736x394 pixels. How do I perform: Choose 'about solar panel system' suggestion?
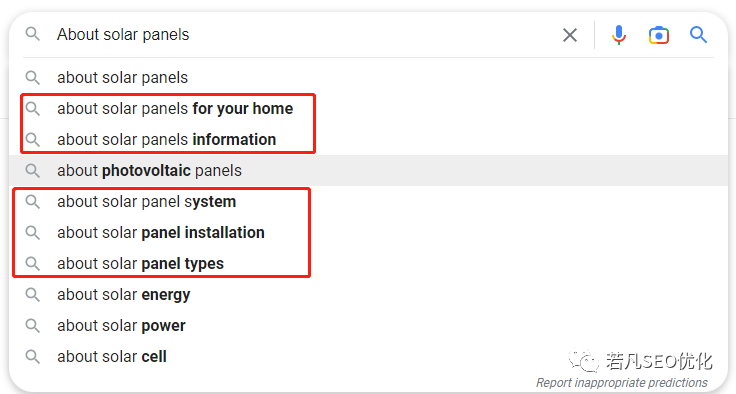click(x=368, y=201)
